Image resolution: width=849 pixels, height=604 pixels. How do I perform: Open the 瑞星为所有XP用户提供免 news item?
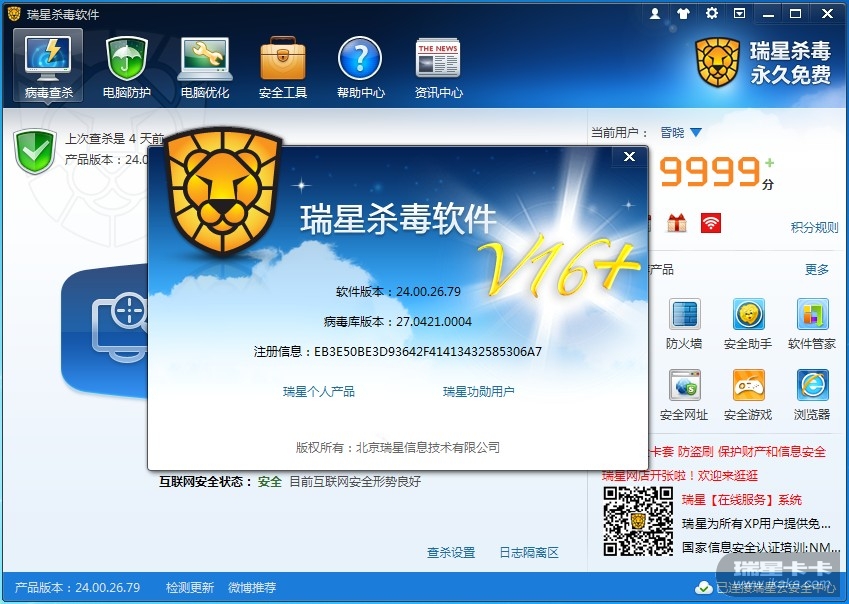coord(756,523)
